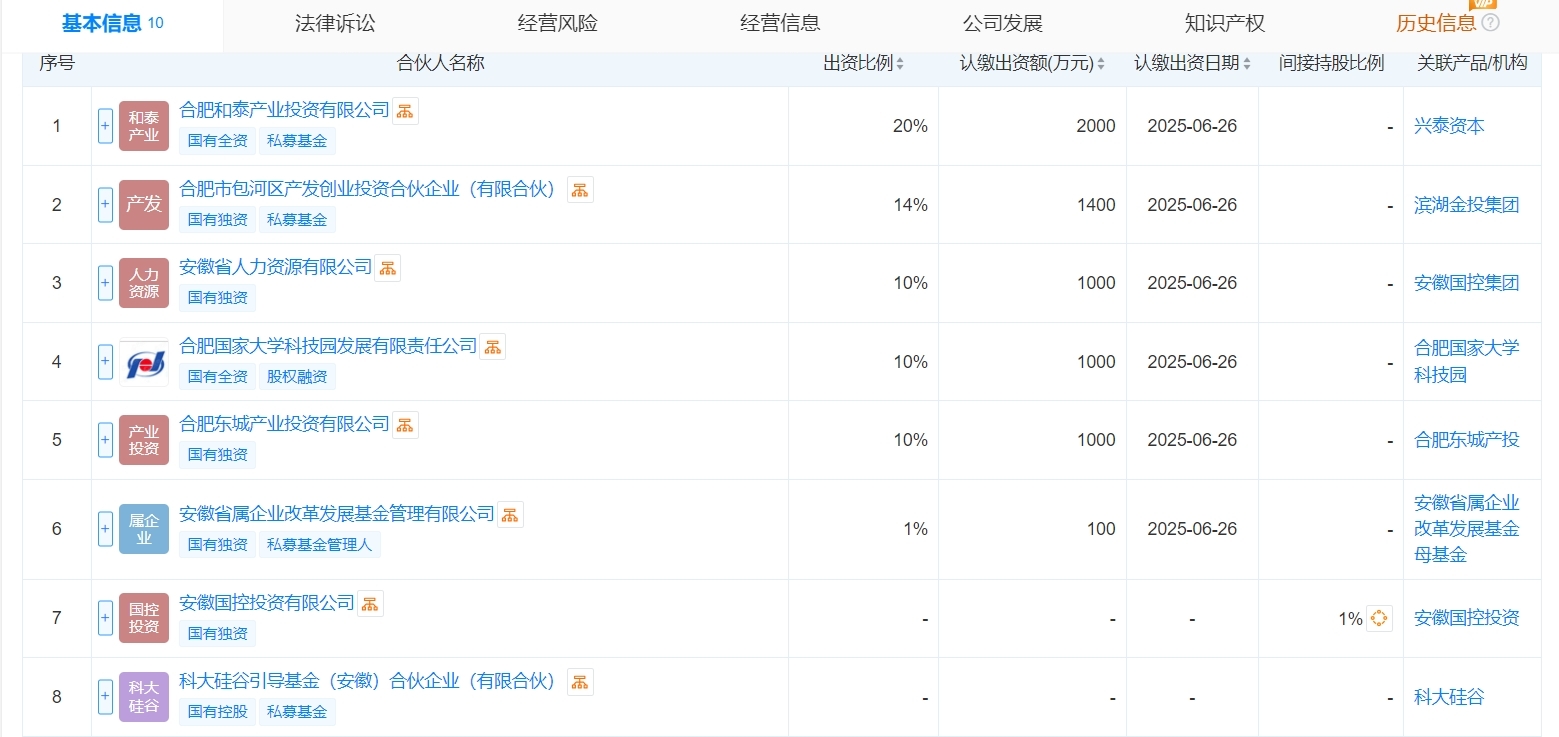Click 股权融资 tag in row 4
This screenshot has height=737, width=1559.
coord(297,377)
